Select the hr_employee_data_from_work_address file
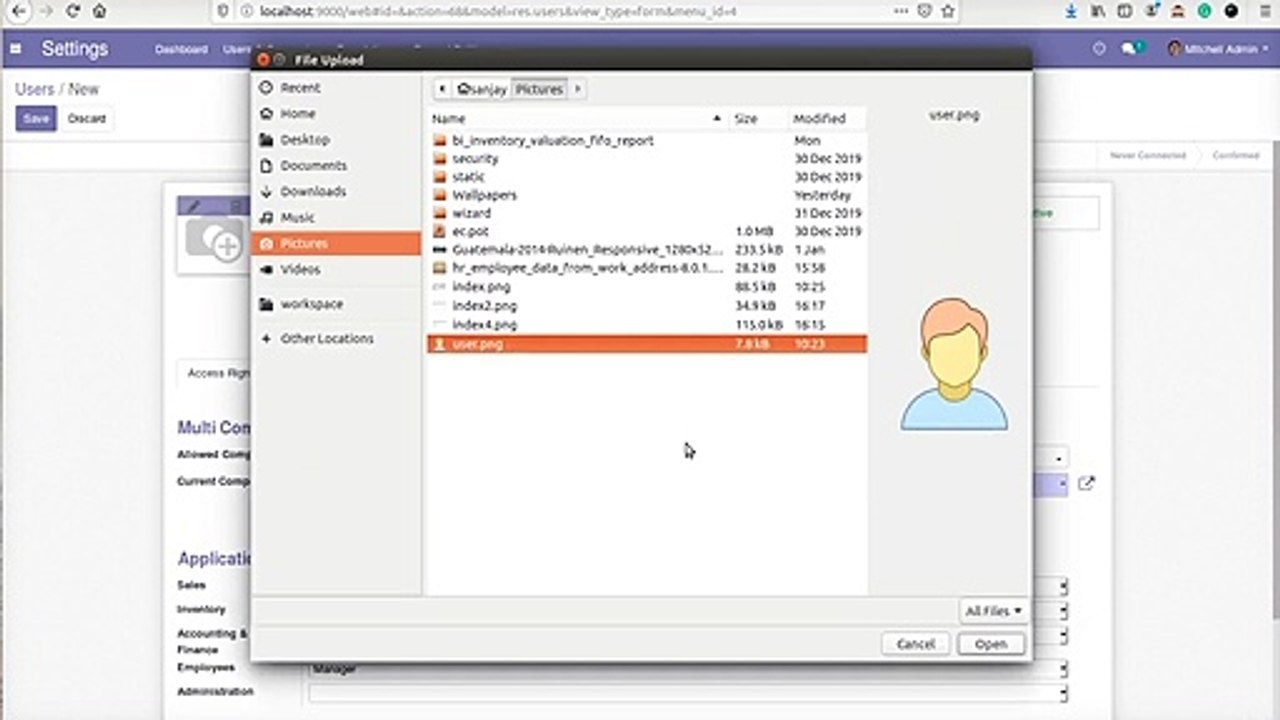This screenshot has width=1280, height=720. [647, 268]
